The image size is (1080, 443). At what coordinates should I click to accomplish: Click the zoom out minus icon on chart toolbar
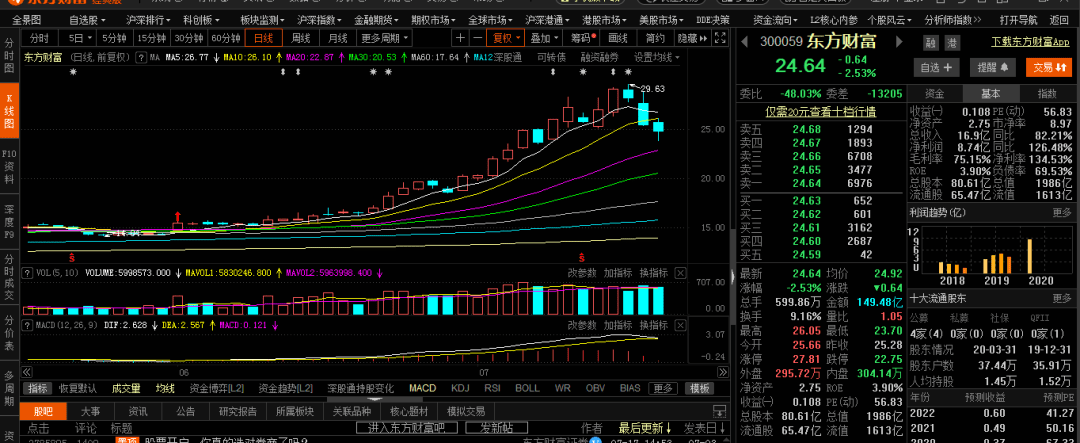pyautogui.click(x=477, y=38)
